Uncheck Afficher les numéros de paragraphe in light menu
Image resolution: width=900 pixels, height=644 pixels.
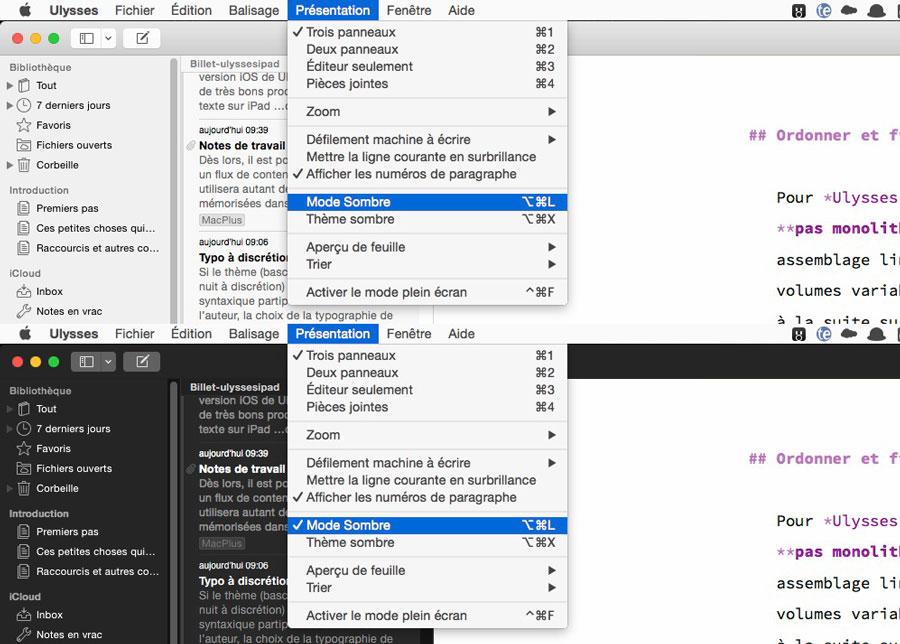click(427, 174)
